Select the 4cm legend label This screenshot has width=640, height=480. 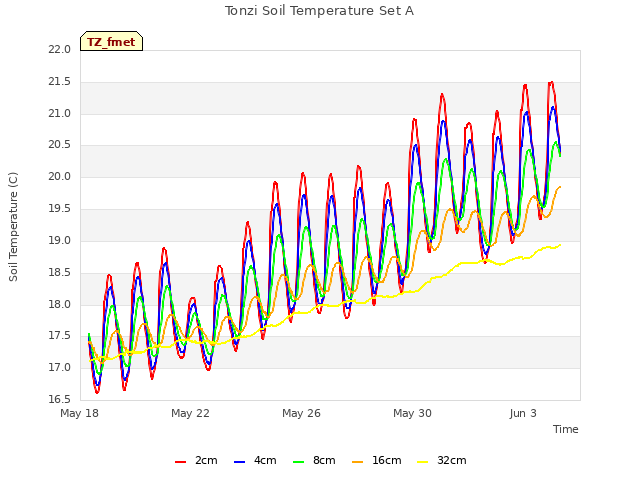click(x=265, y=460)
